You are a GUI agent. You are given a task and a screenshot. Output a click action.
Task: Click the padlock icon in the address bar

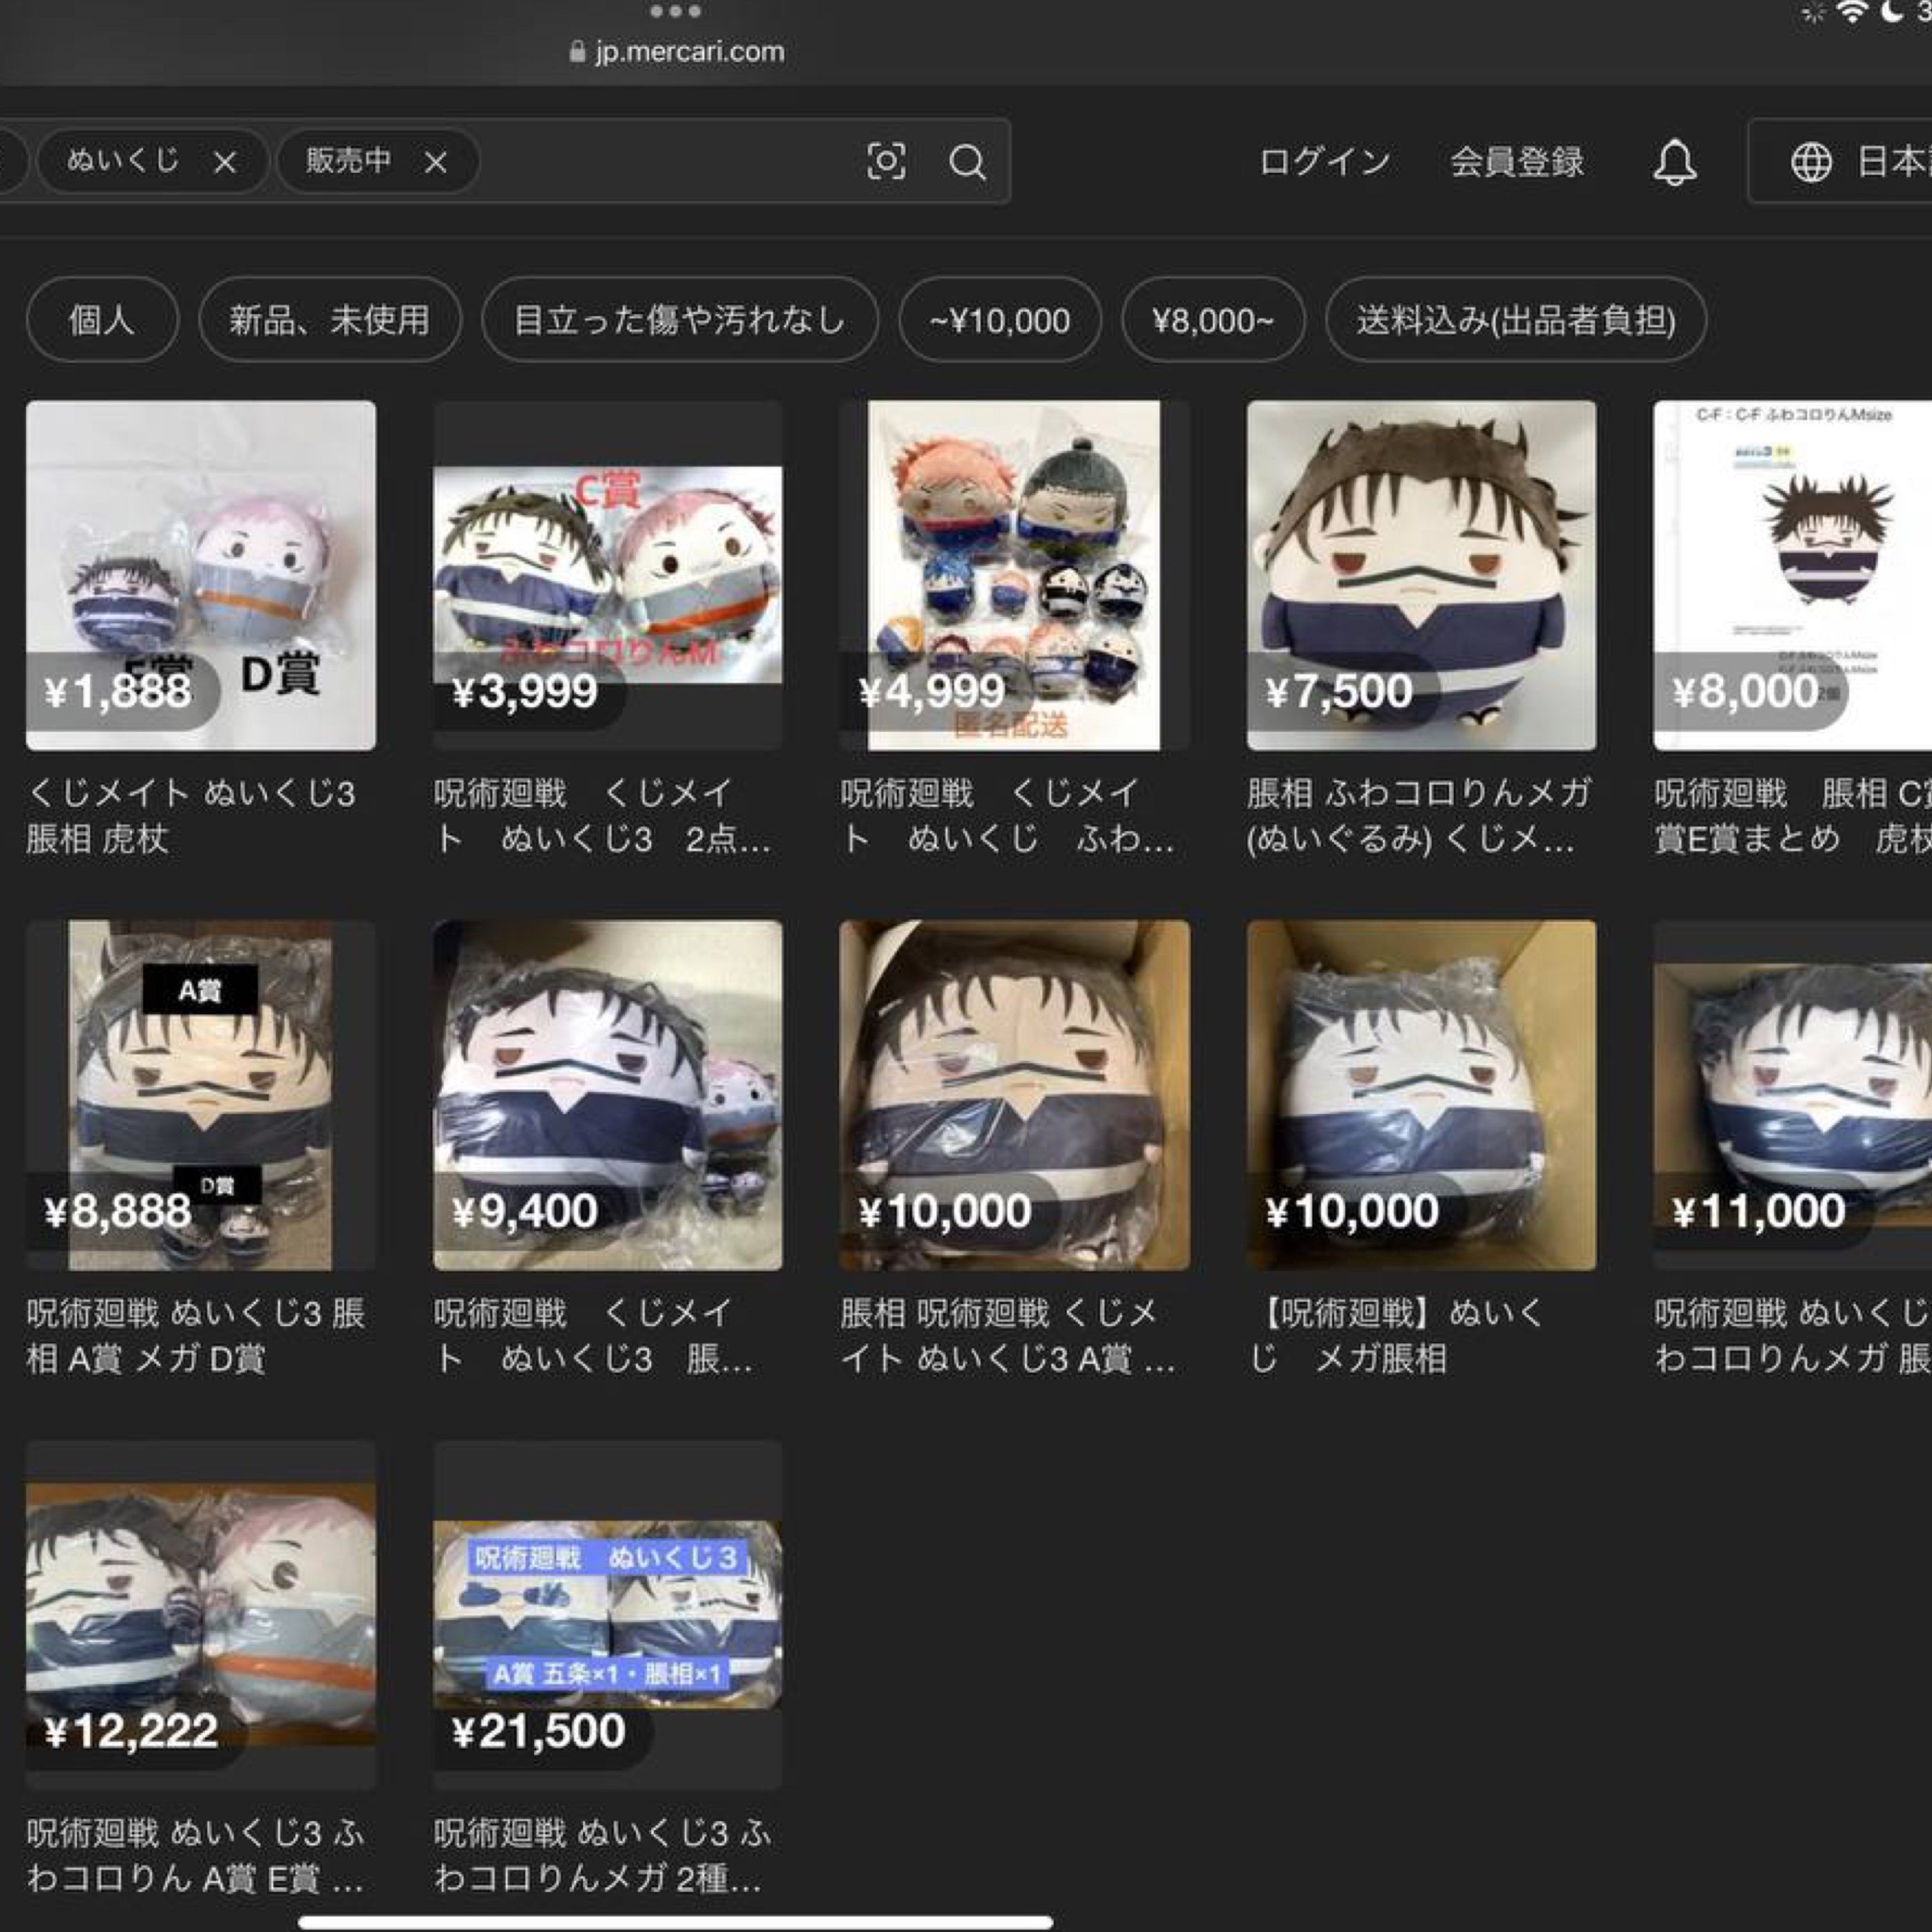578,51
